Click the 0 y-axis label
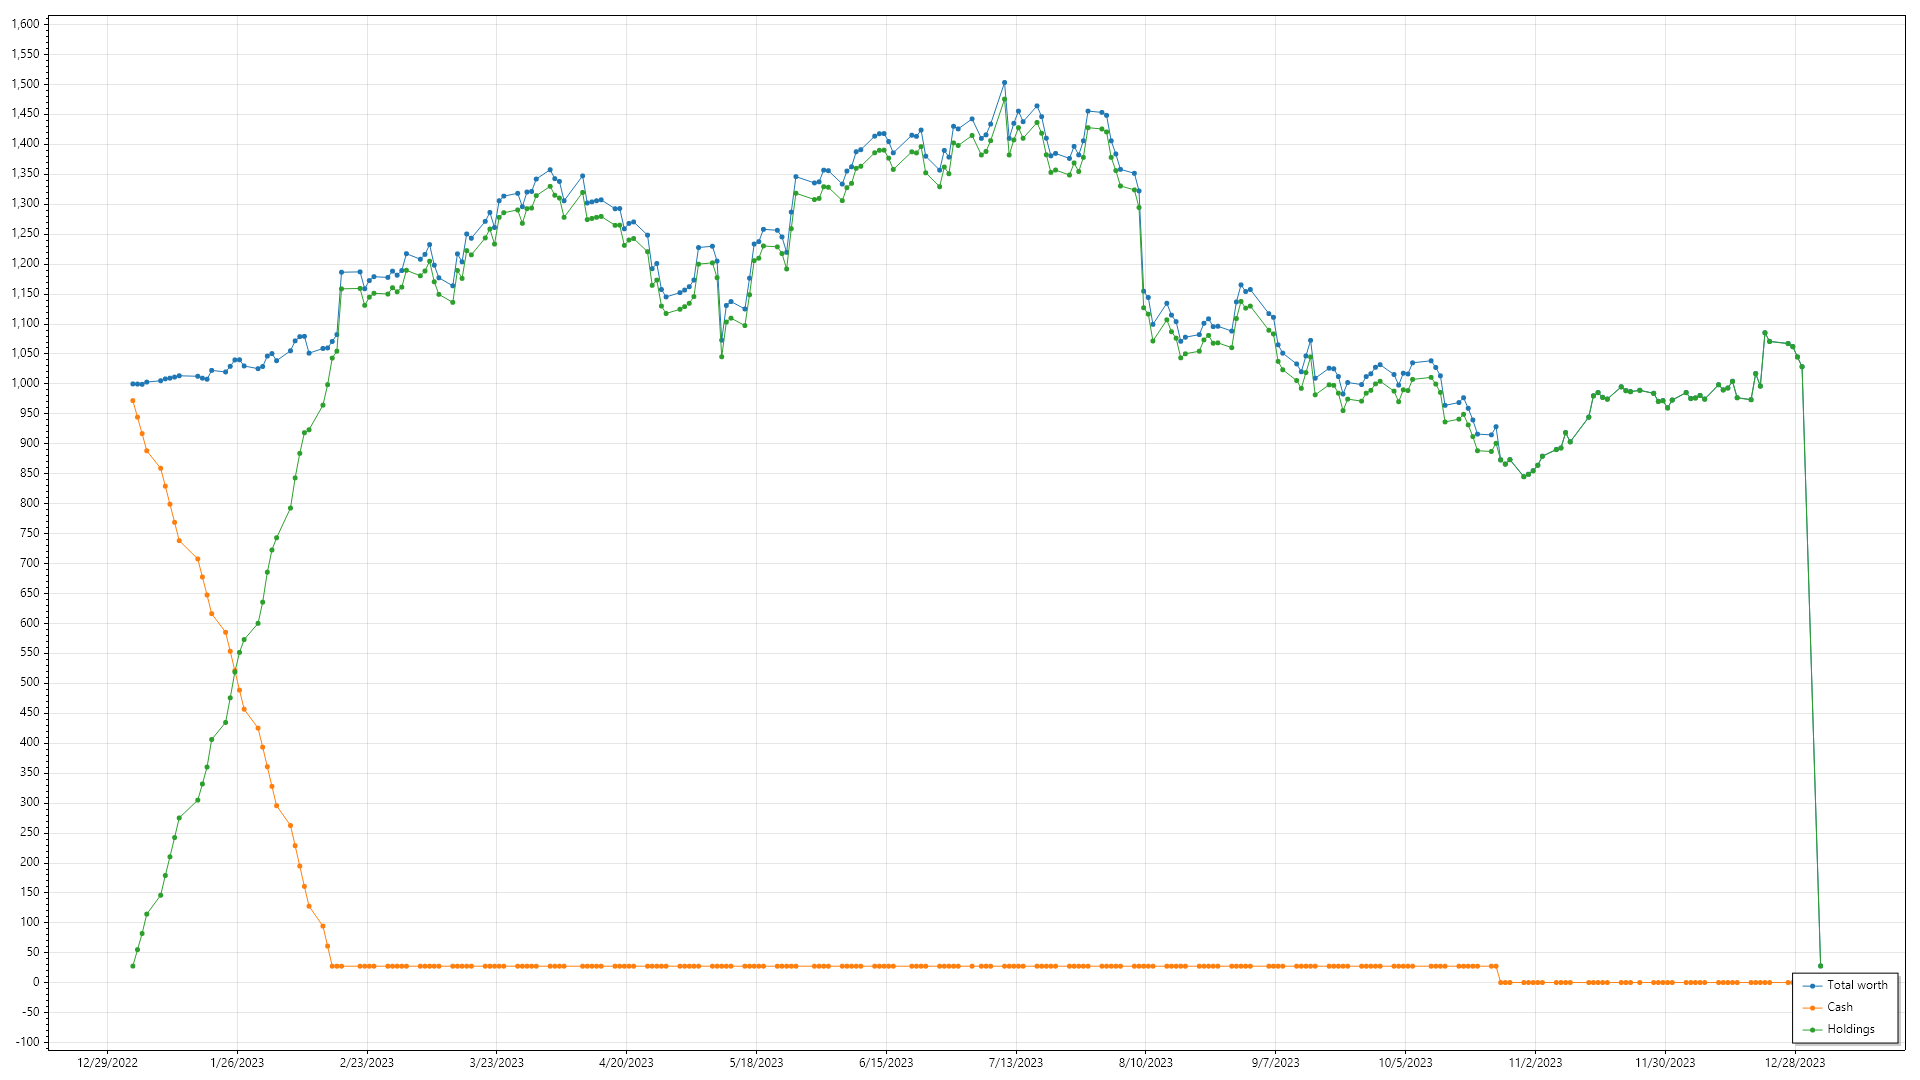 click(x=36, y=982)
